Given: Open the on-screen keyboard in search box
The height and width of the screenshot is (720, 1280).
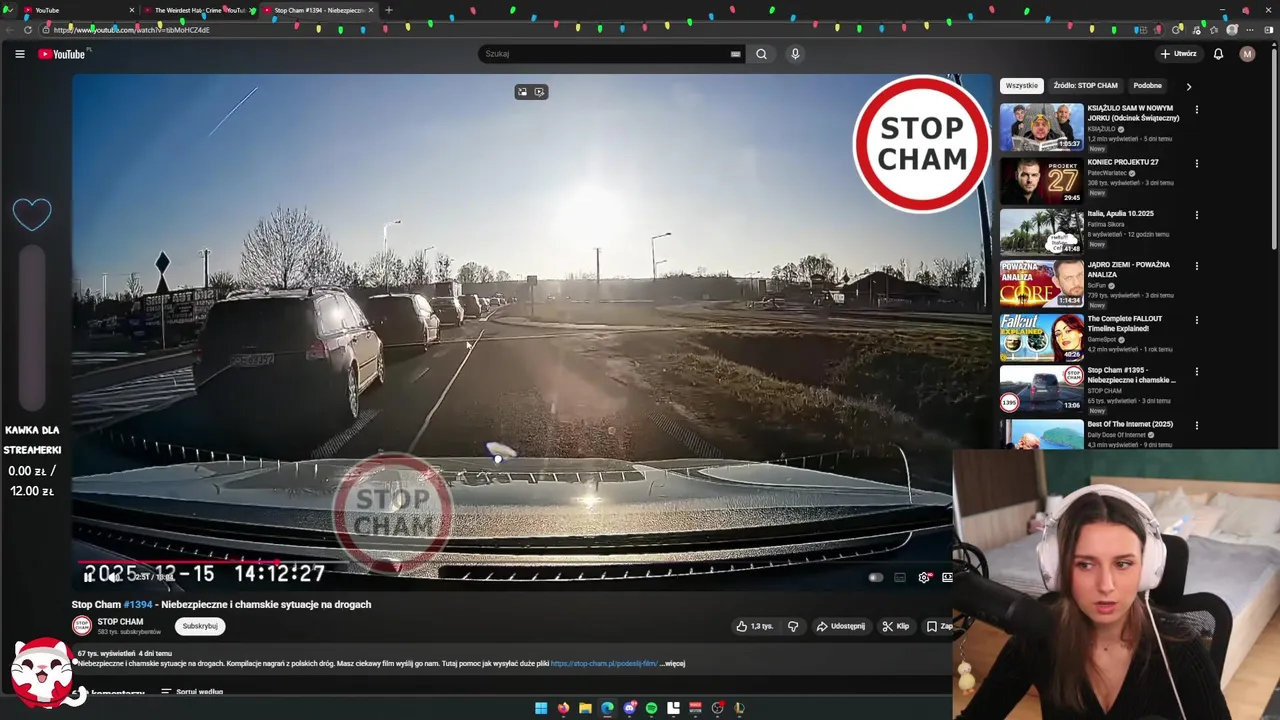Looking at the screenshot, I should 735,54.
